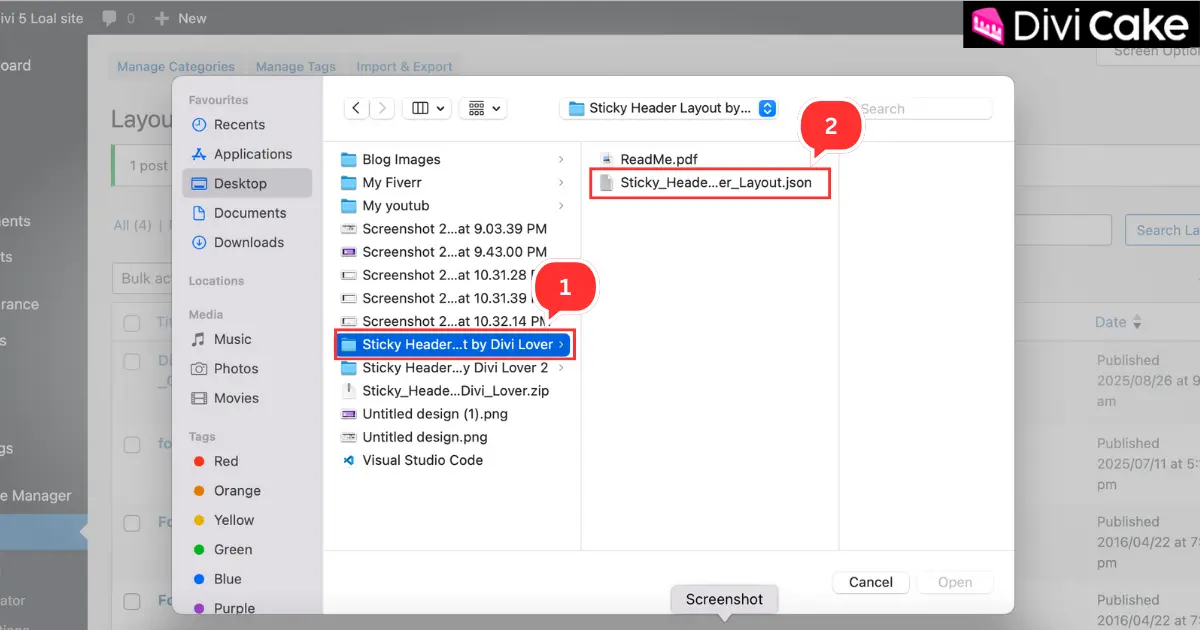Click comments bubble icon in admin bar
The image size is (1200, 630).
pyautogui.click(x=109, y=18)
